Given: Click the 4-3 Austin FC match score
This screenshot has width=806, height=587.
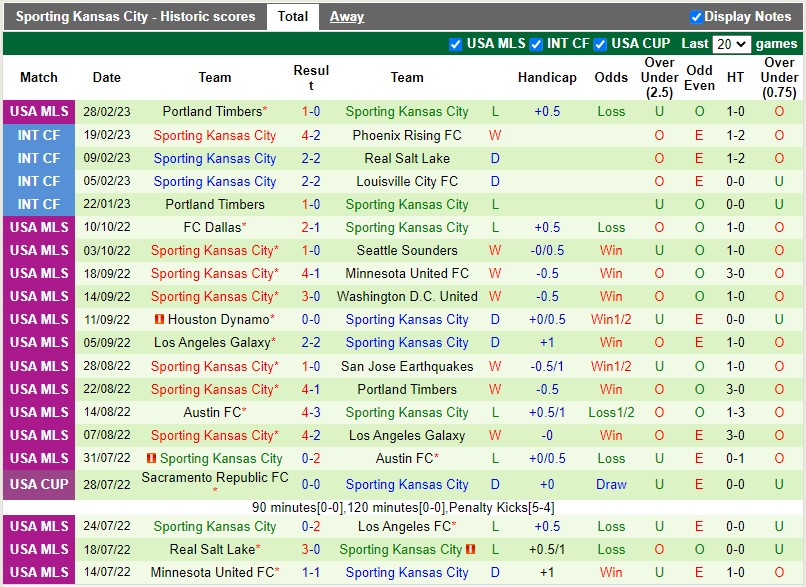Looking at the screenshot, I should [311, 412].
